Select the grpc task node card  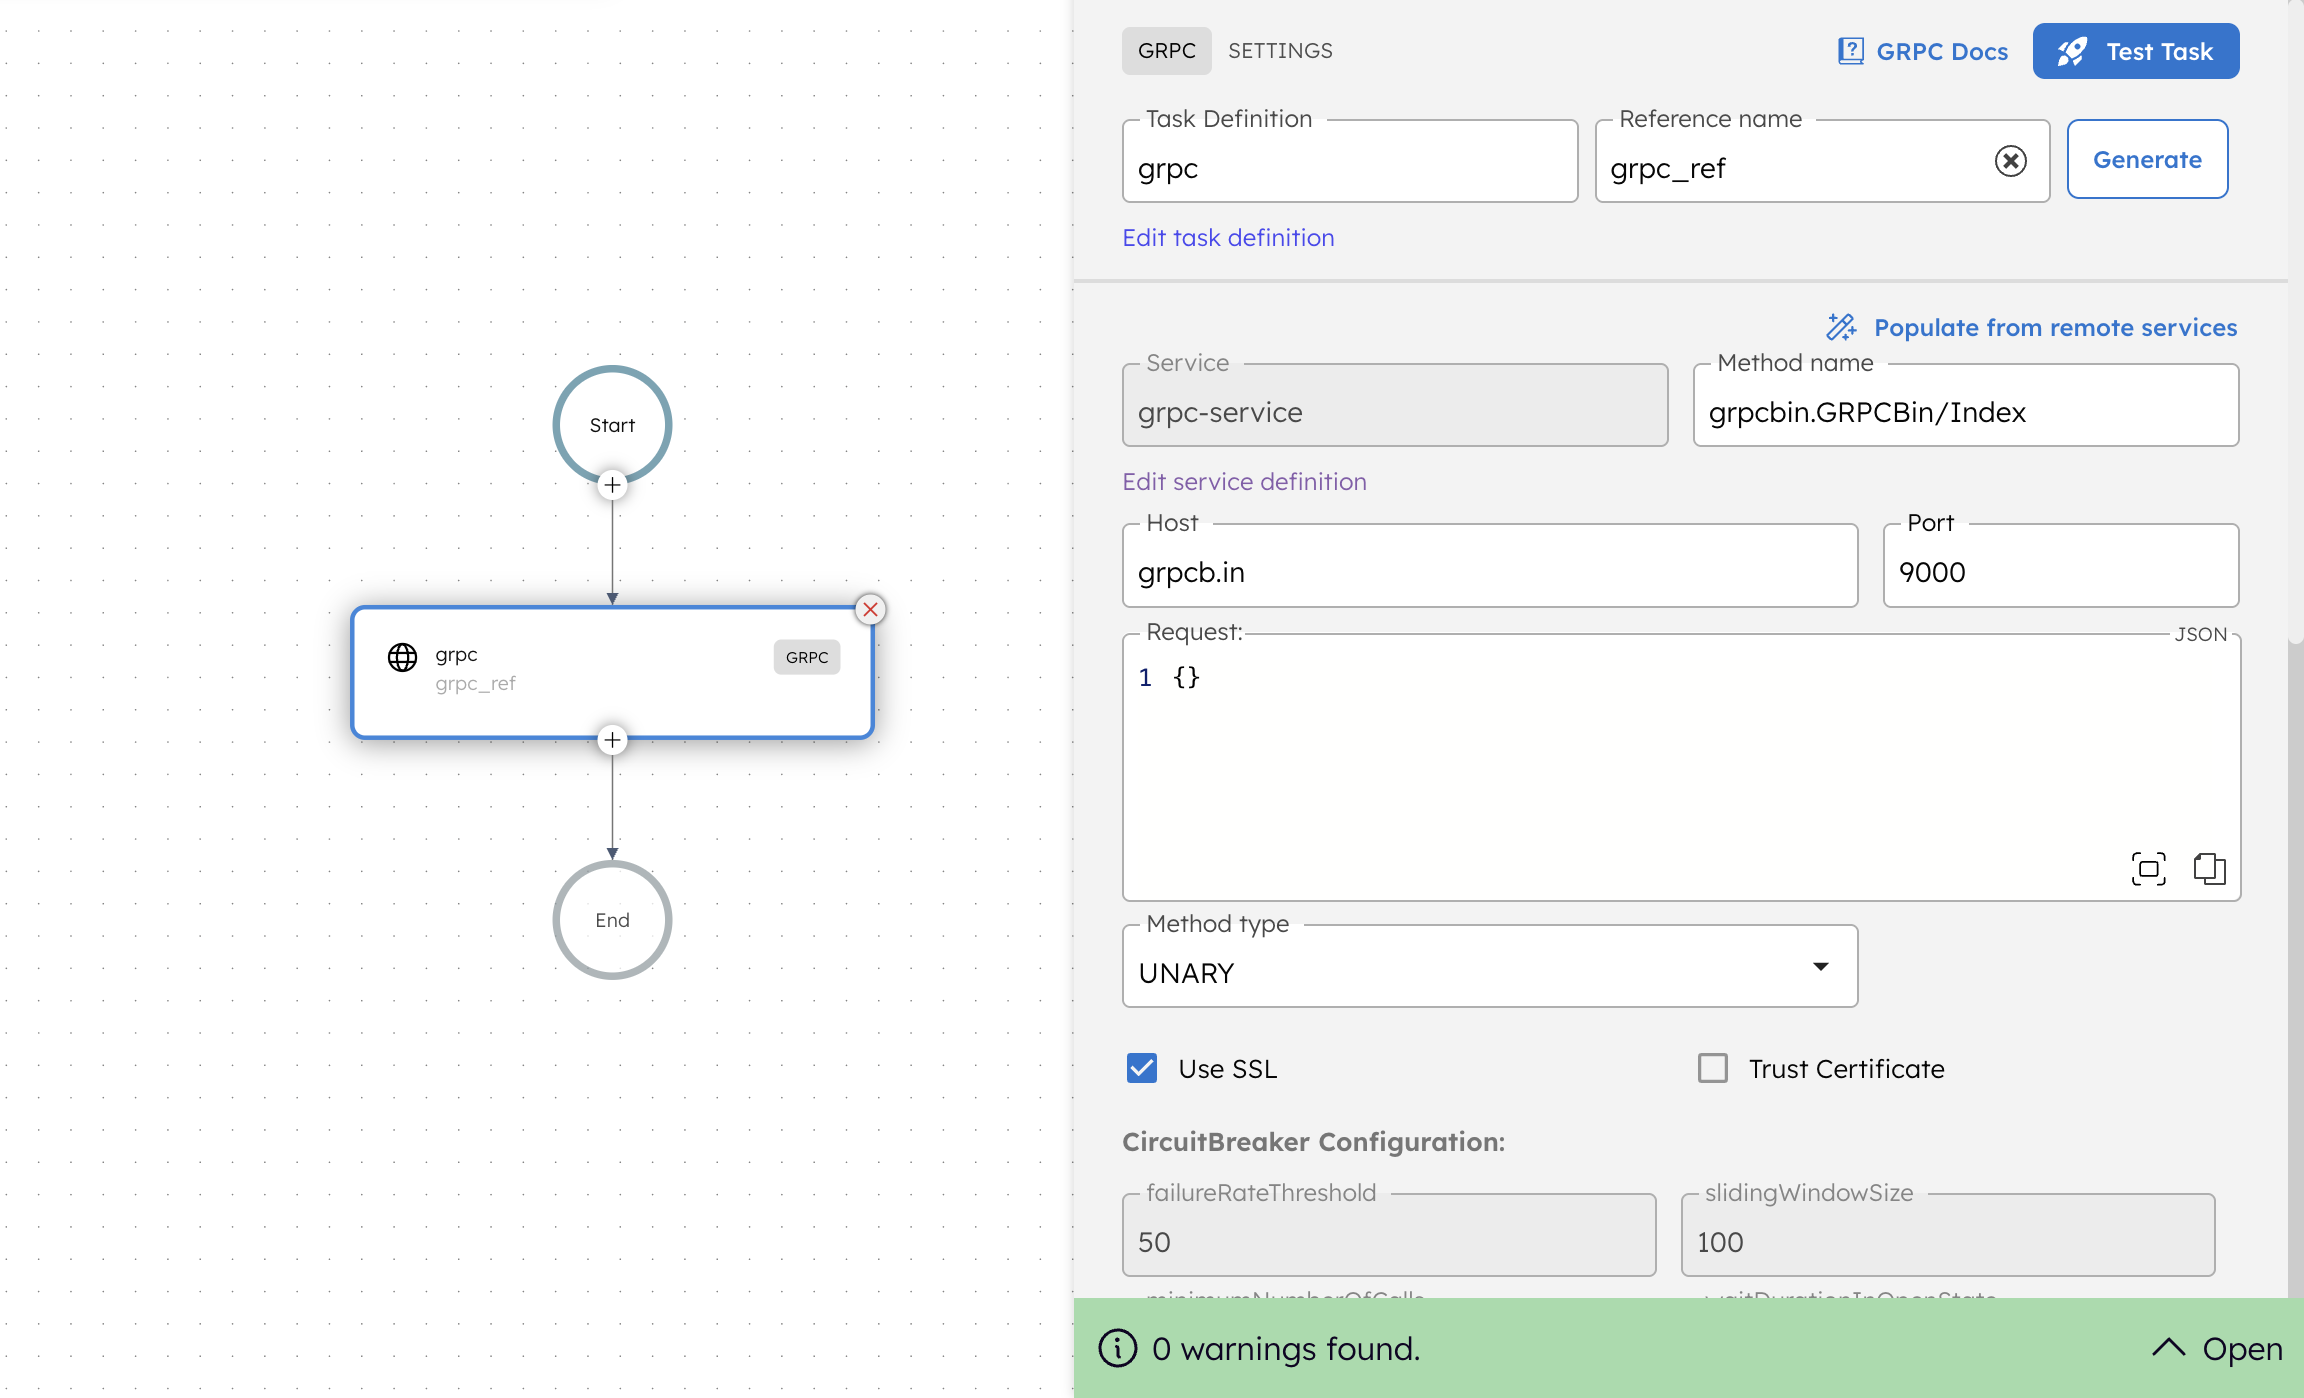tap(612, 672)
